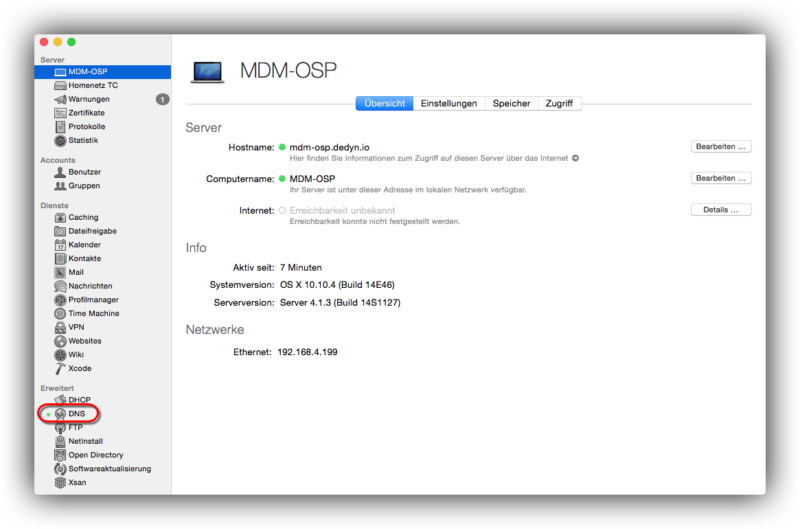
Task: Select the VPN service icon
Action: (x=60, y=328)
